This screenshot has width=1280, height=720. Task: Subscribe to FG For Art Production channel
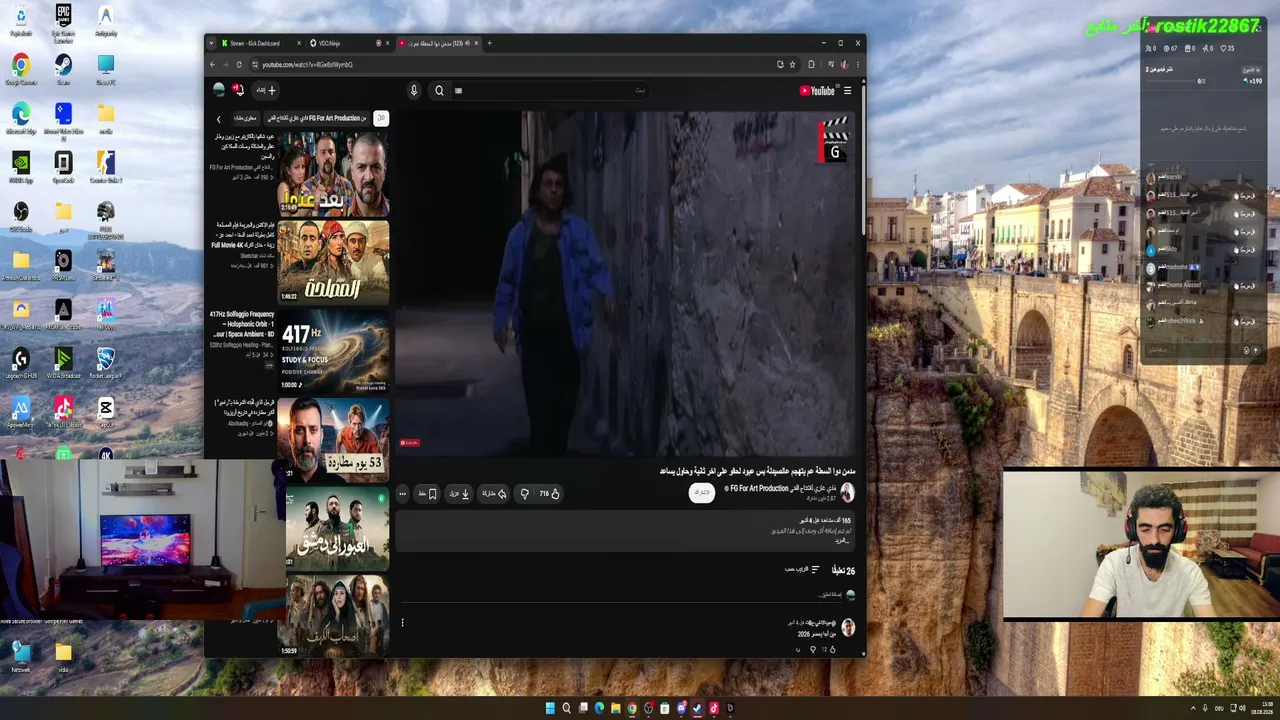[702, 493]
